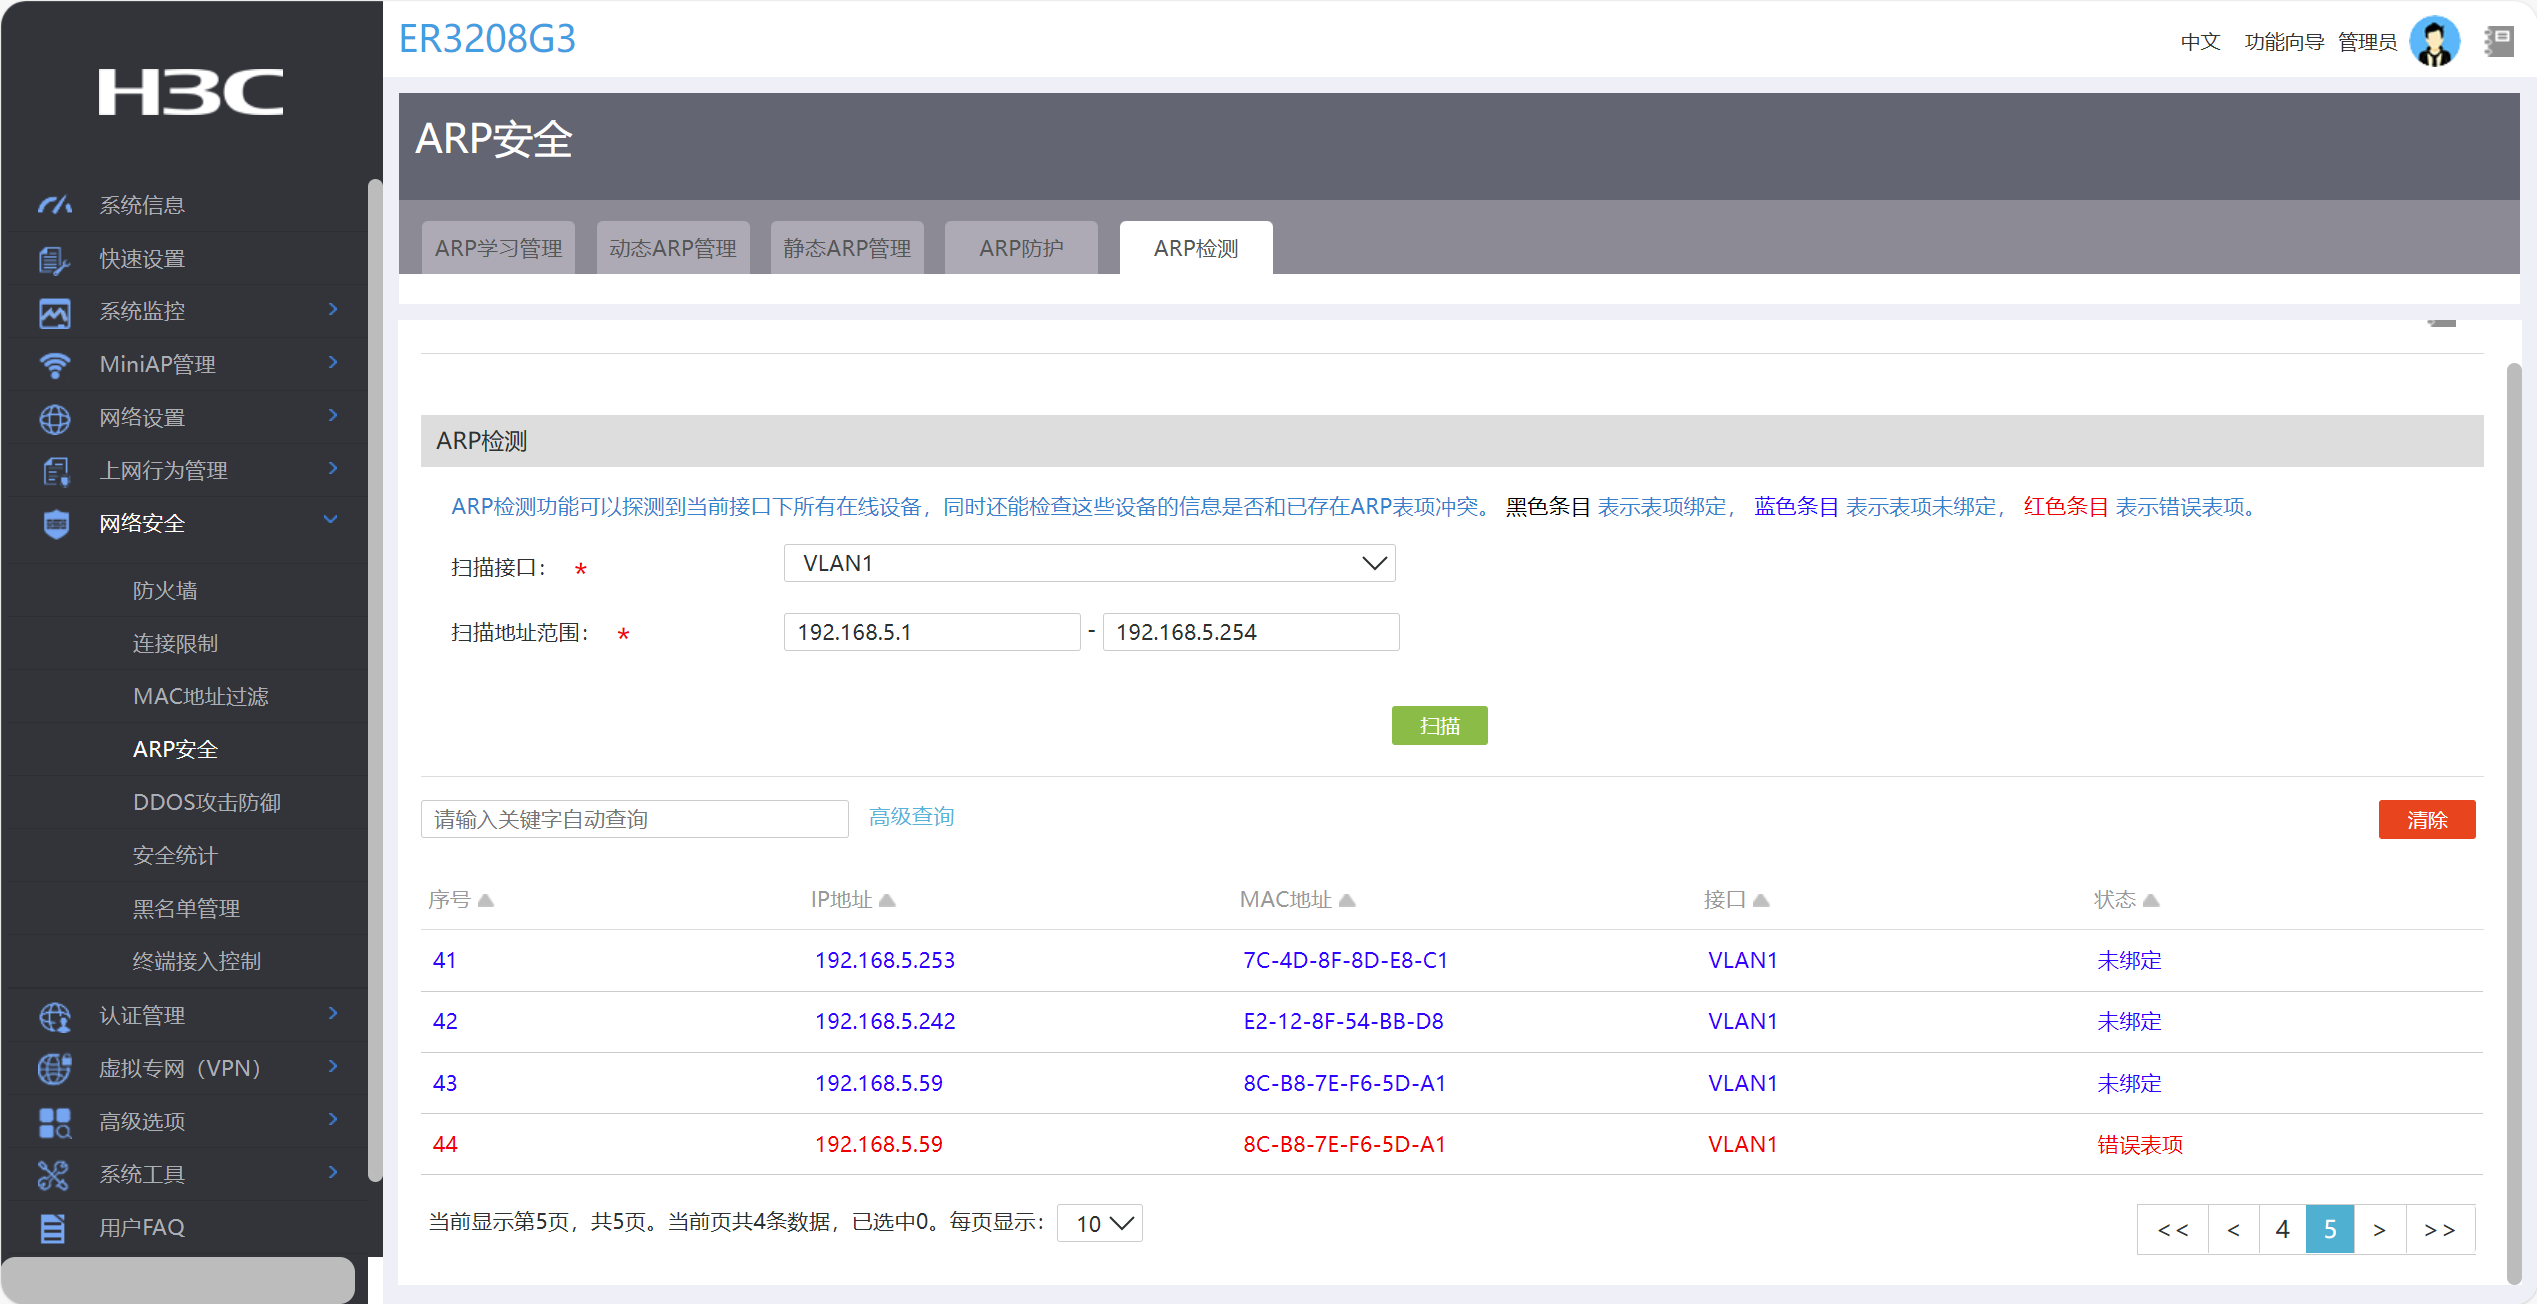Switch to the ARP防护 tab

[x=1021, y=248]
